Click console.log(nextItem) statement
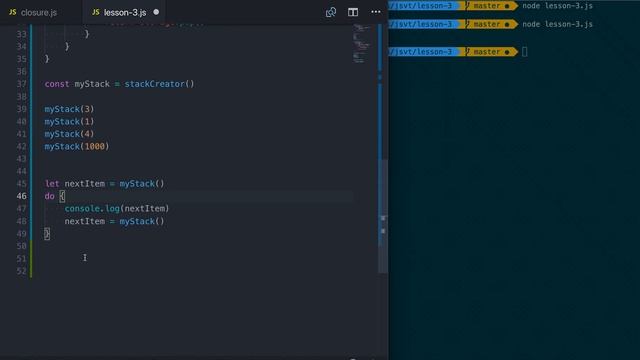Image resolution: width=640 pixels, height=360 pixels. (117, 209)
